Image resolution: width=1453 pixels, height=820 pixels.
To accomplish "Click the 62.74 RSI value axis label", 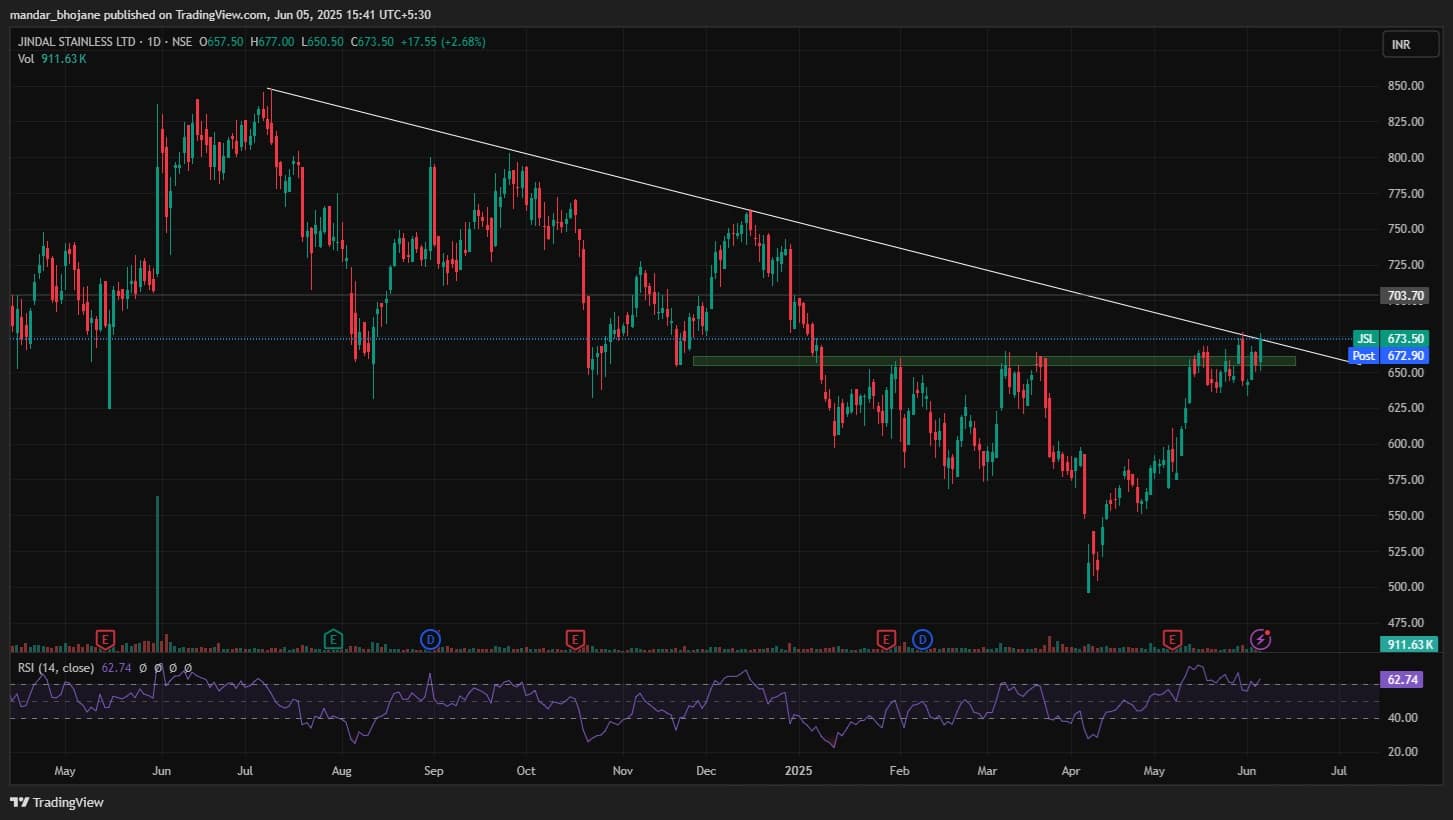I will pyautogui.click(x=1400, y=680).
